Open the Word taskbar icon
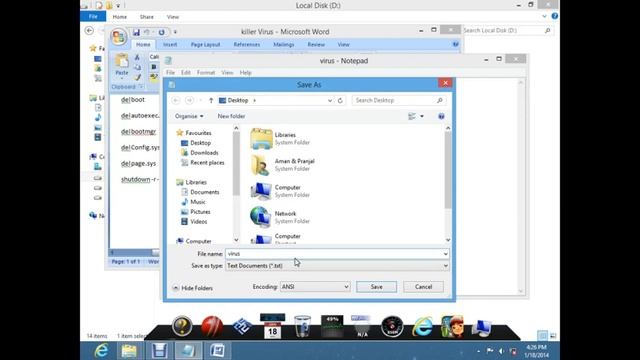The image size is (640, 360). (x=217, y=351)
